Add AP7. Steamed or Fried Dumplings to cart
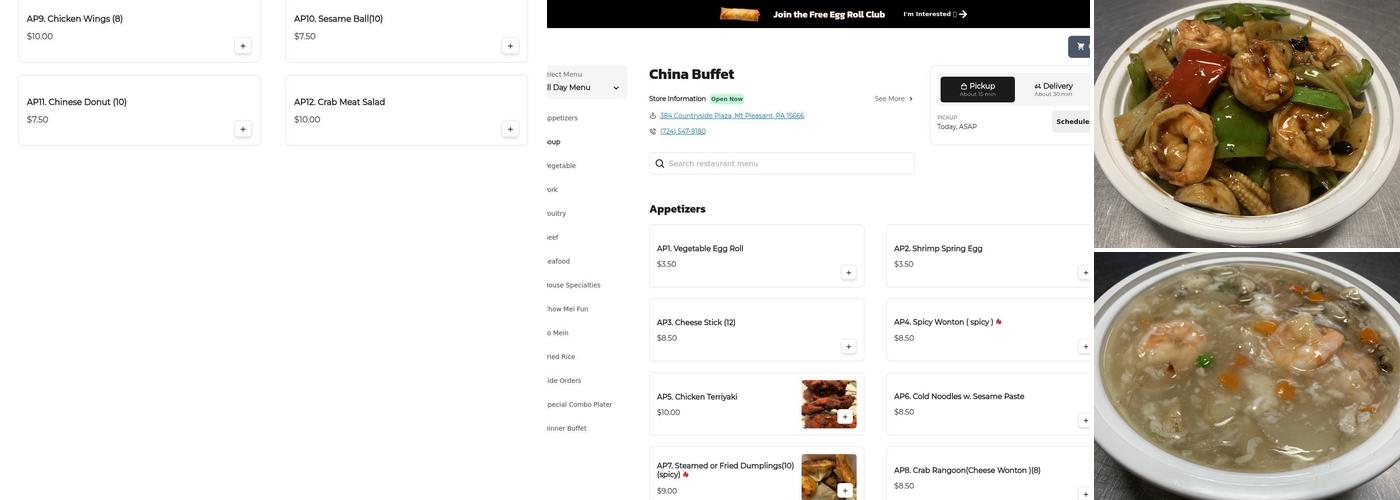 point(845,491)
